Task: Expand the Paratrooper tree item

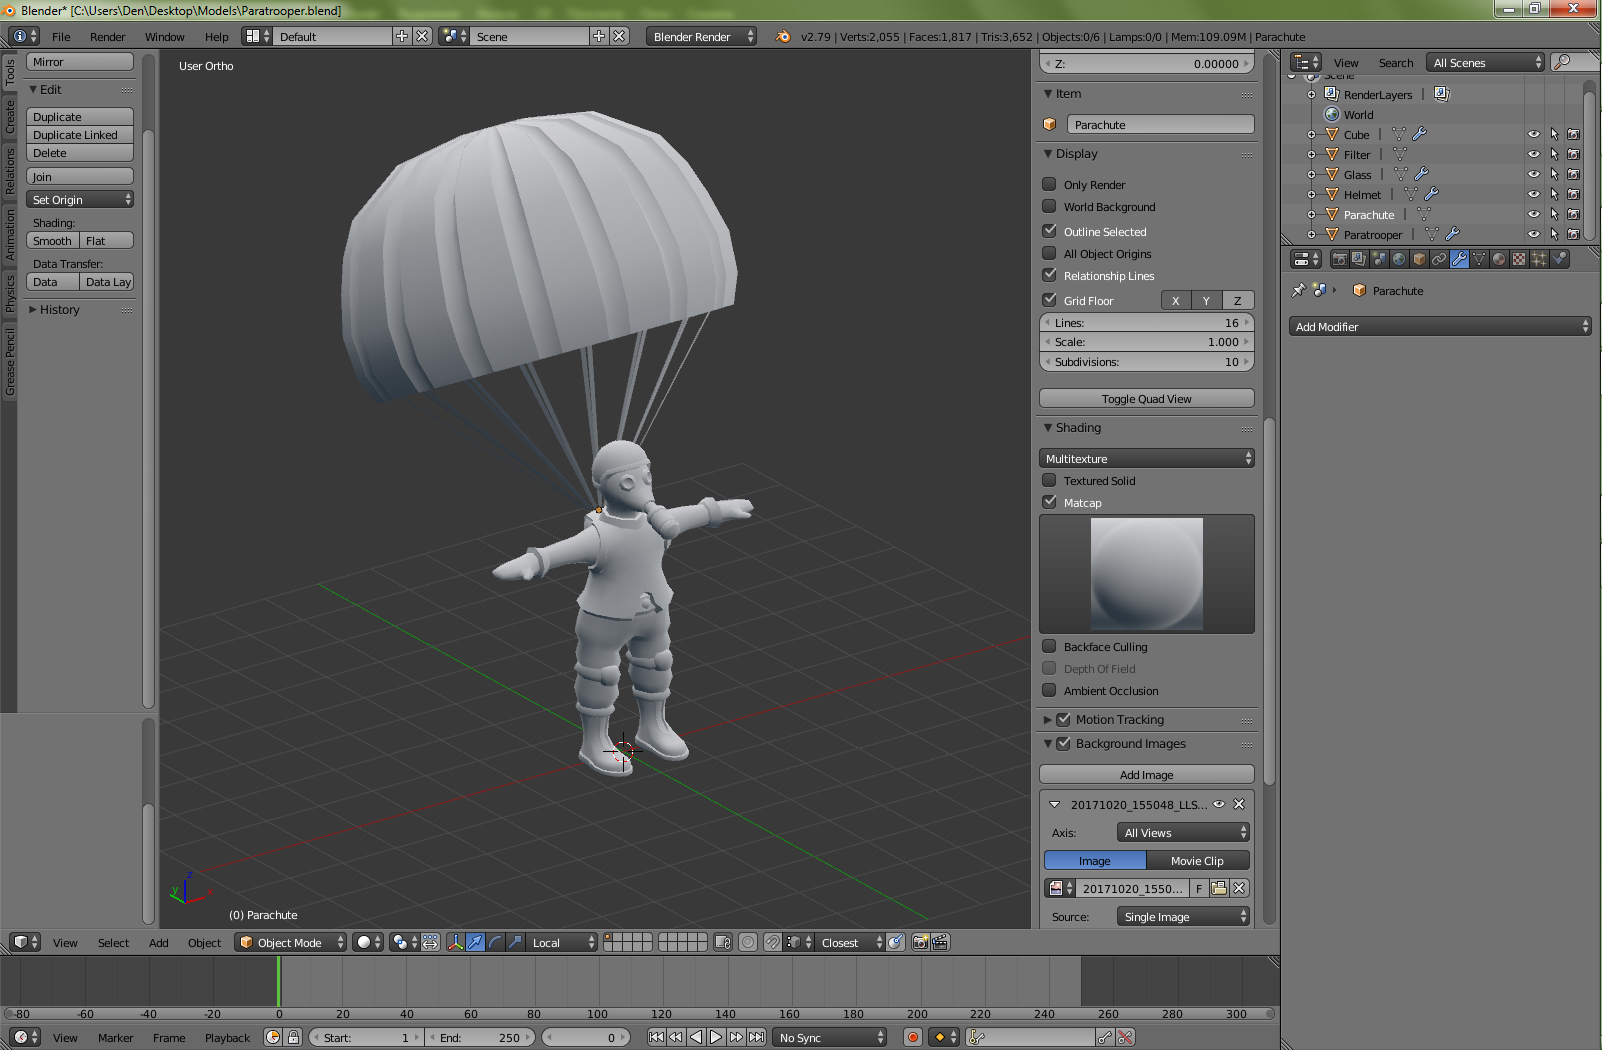Action: click(1311, 234)
